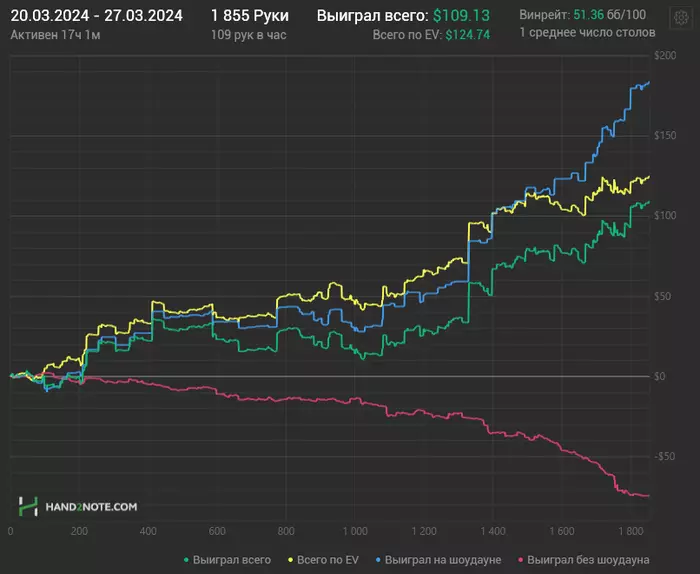Toggle the pink Выиграл без шоудауна legend series
The height and width of the screenshot is (574, 700).
pos(584,560)
